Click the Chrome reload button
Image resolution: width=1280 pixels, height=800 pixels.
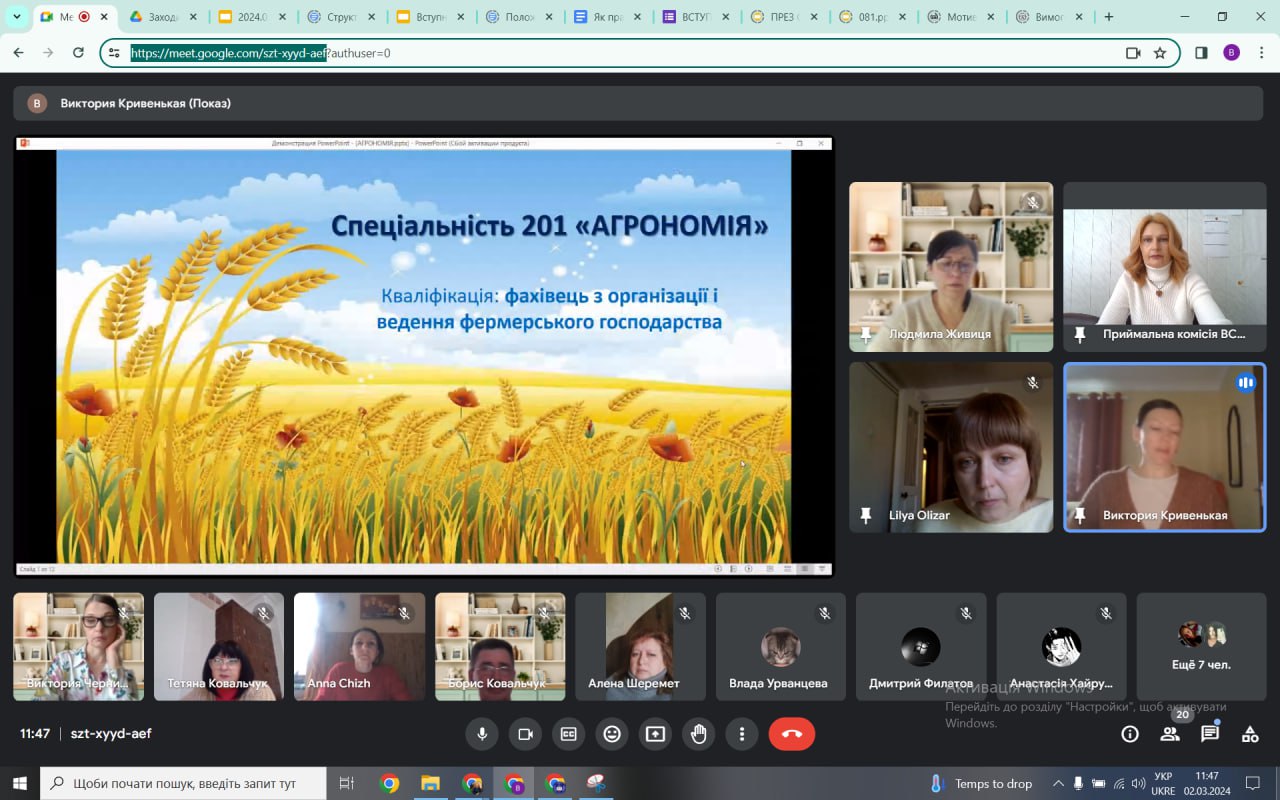click(78, 53)
